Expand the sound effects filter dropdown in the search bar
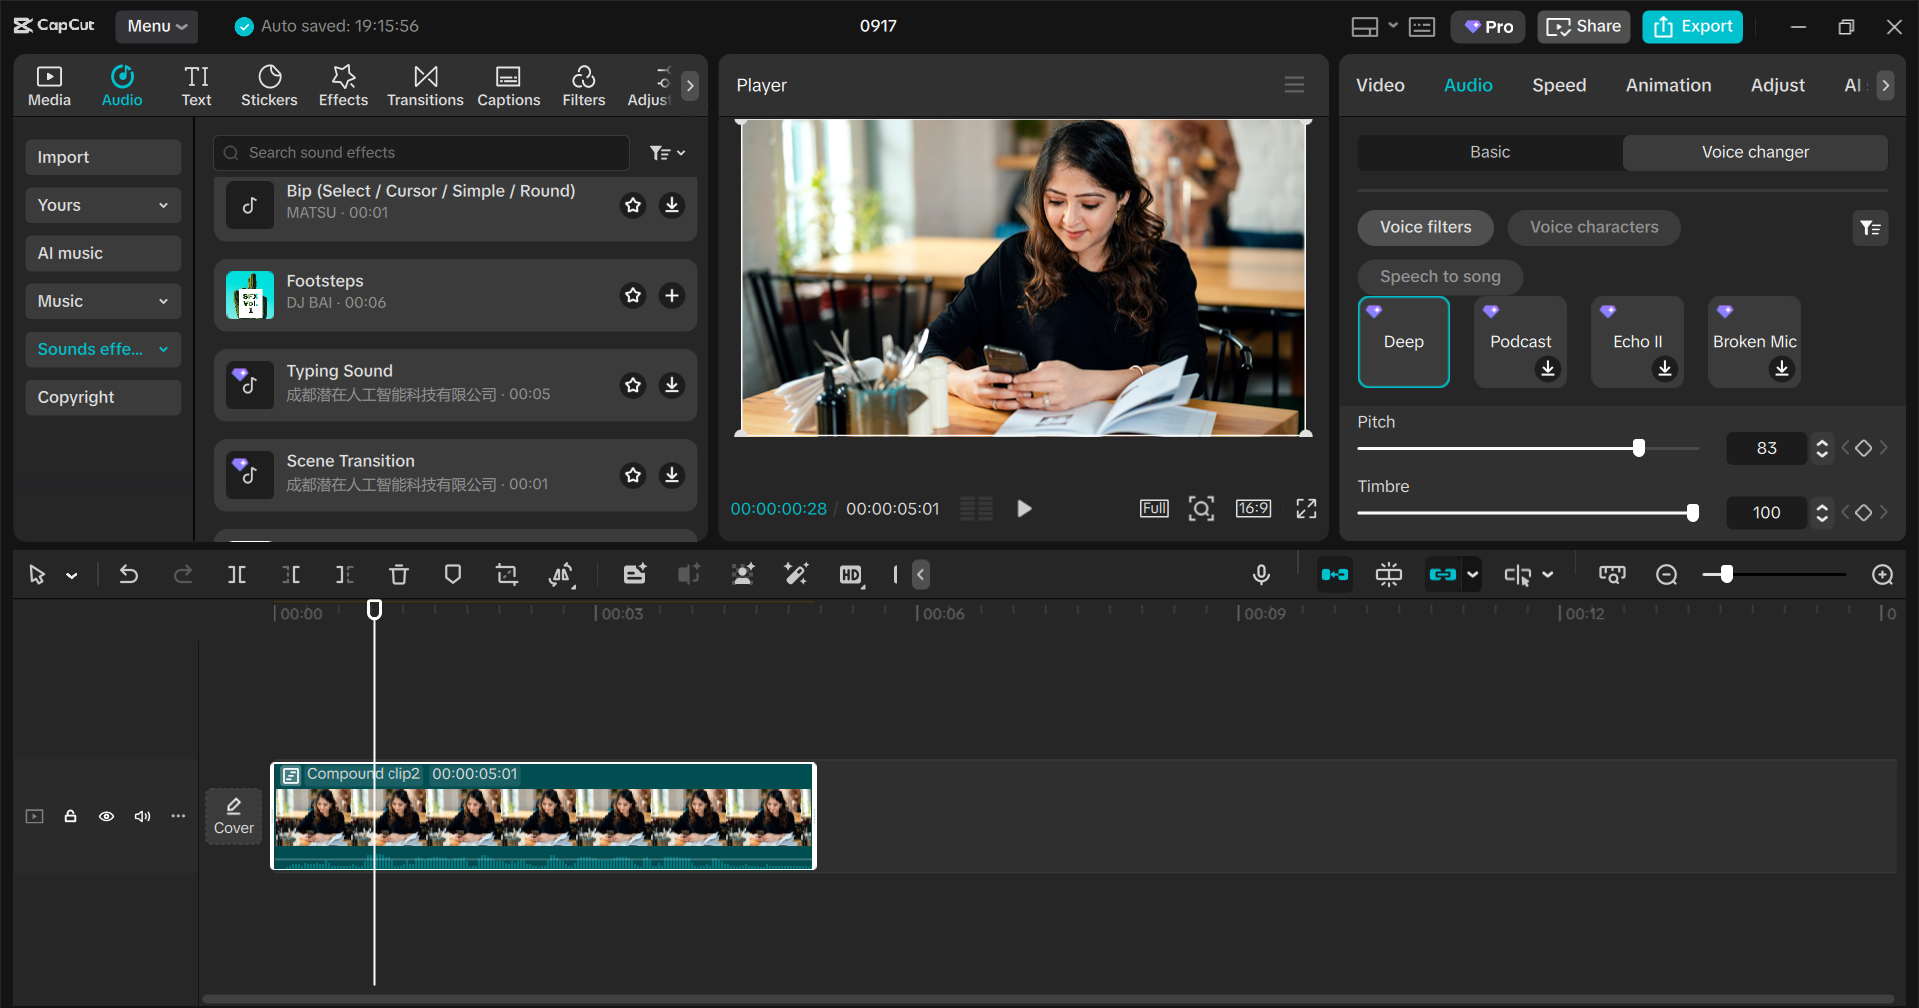The image size is (1919, 1008). 667,152
